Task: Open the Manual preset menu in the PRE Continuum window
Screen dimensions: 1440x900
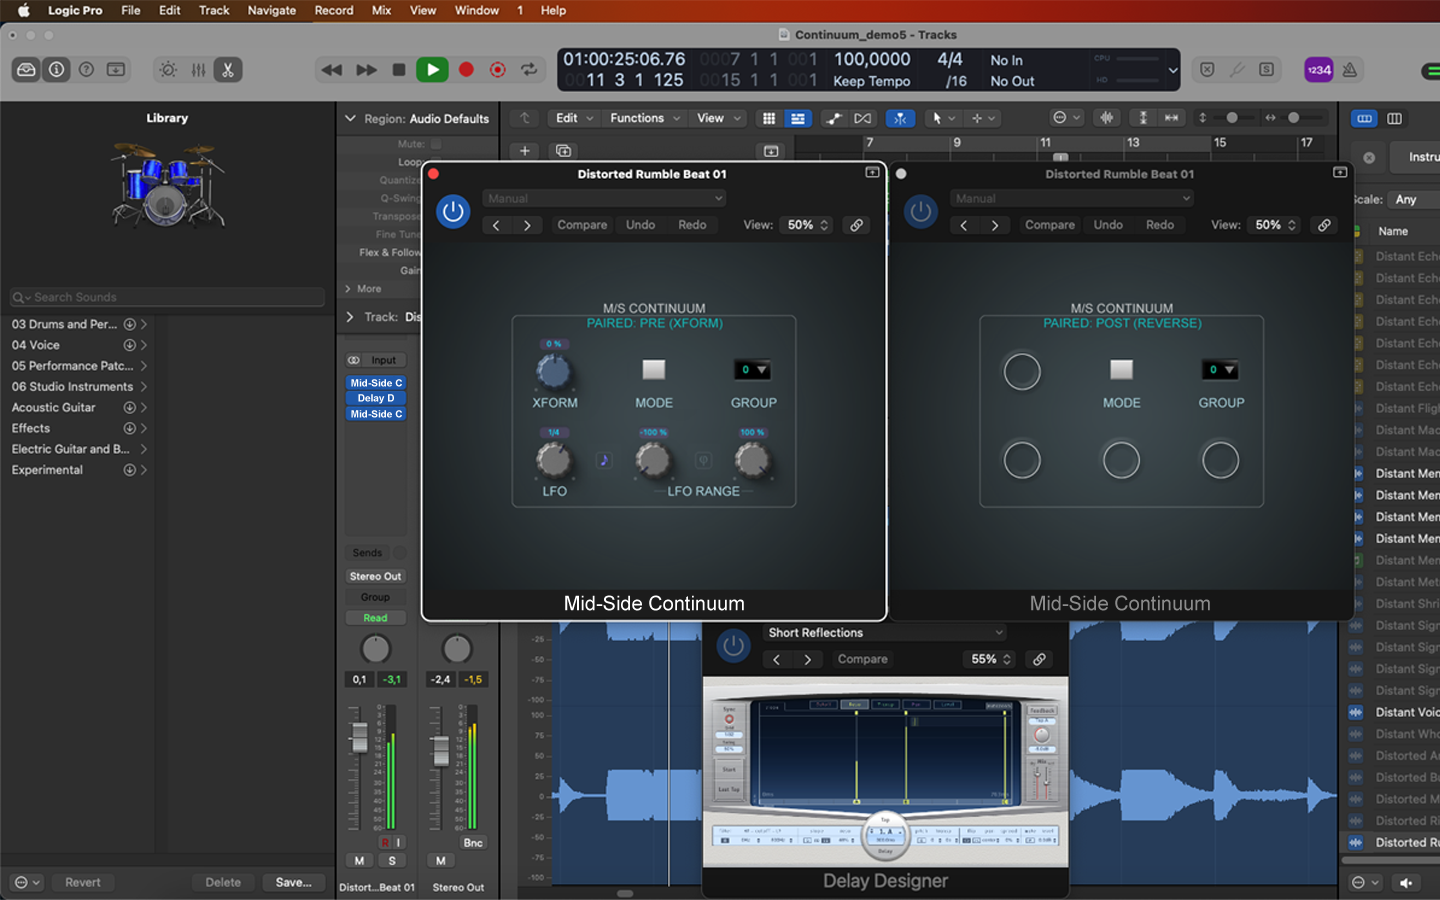Action: pos(604,198)
